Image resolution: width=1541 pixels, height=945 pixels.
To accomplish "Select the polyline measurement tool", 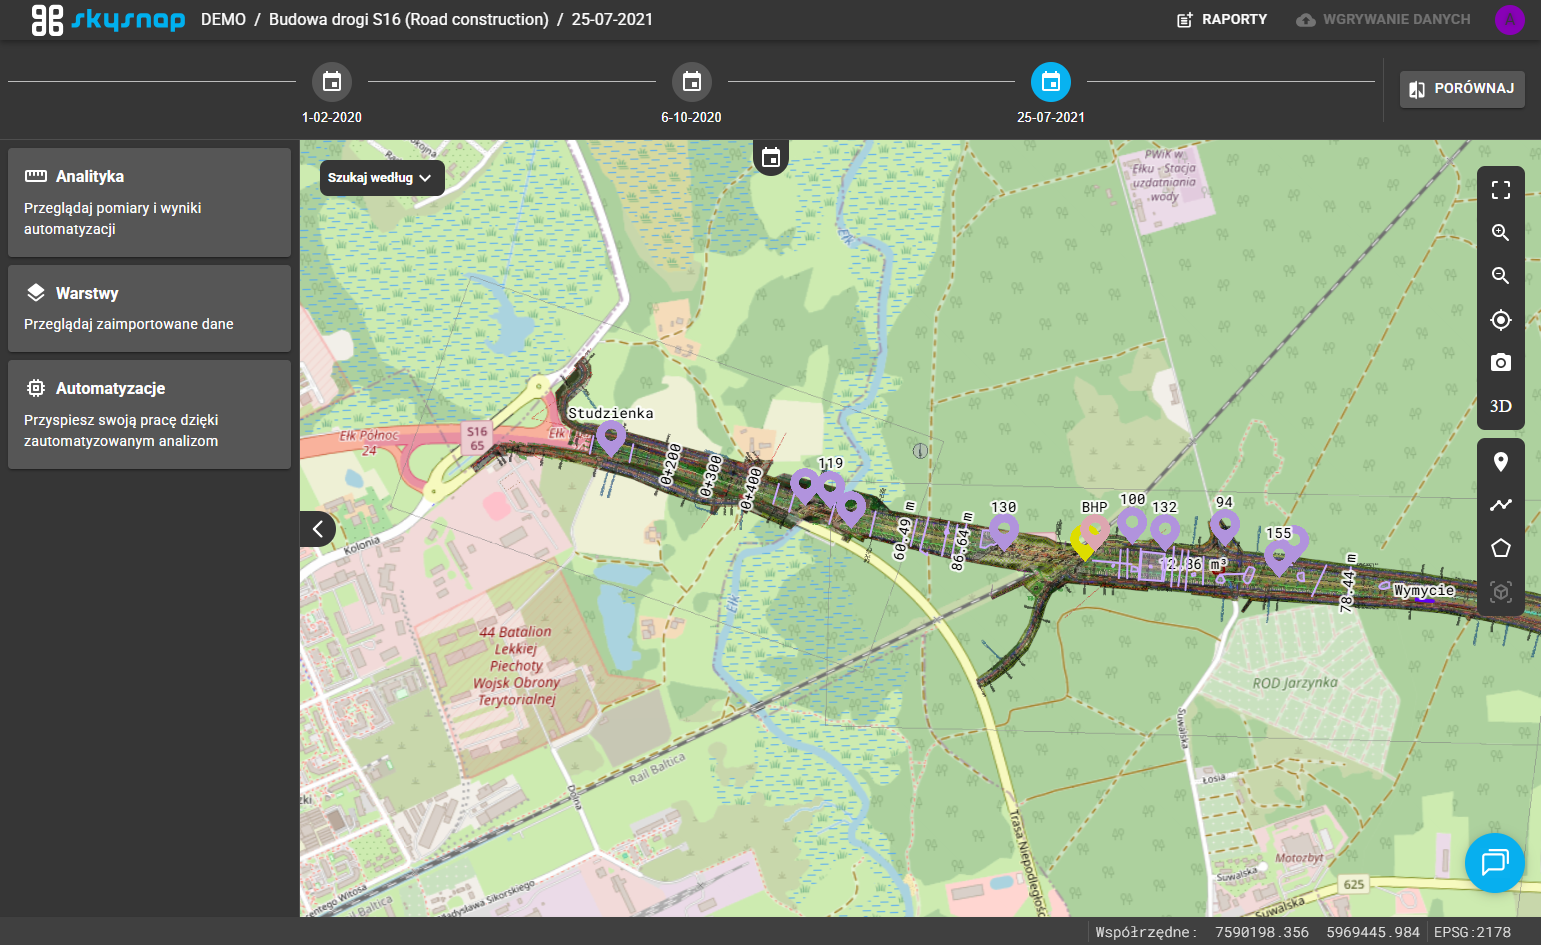I will point(1500,505).
